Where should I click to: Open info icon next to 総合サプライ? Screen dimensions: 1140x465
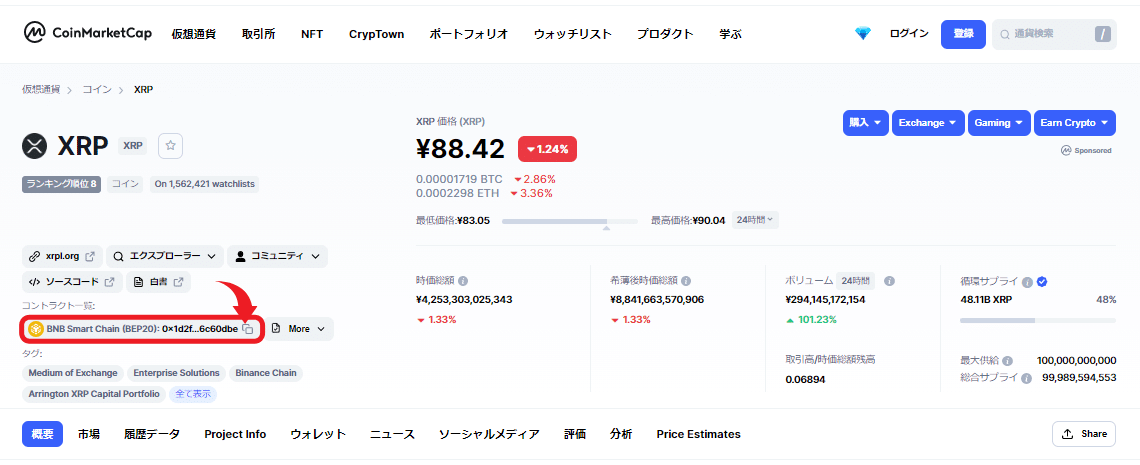pyautogui.click(x=1027, y=378)
